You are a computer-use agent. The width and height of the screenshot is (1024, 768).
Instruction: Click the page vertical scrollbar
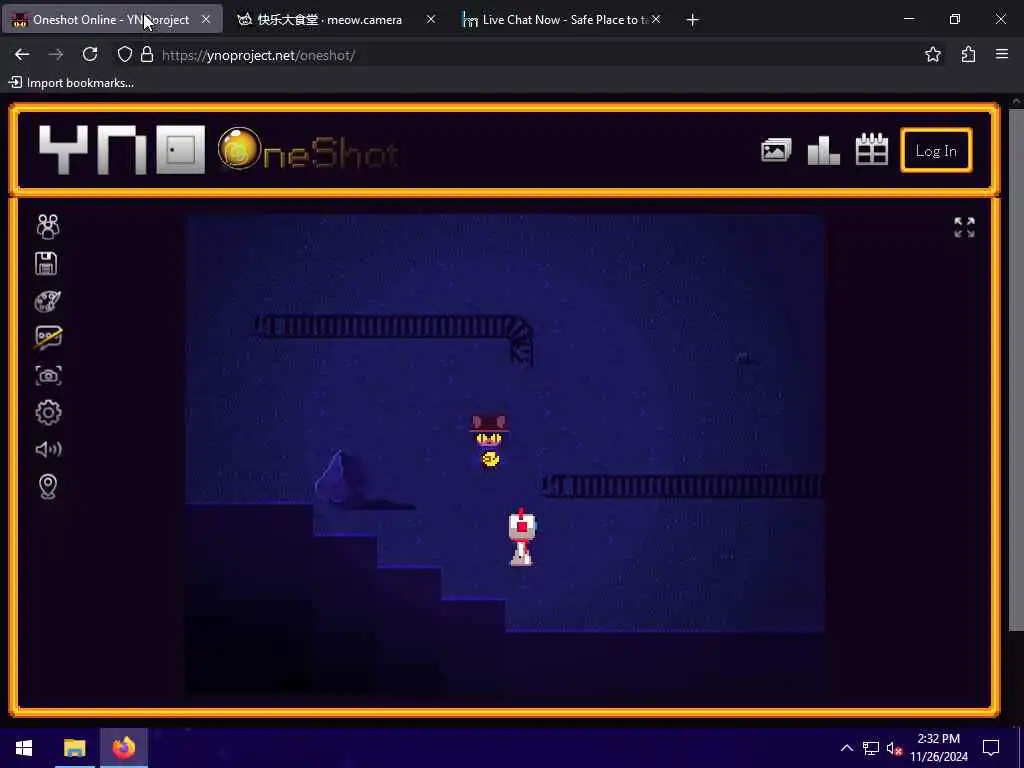[1016, 370]
